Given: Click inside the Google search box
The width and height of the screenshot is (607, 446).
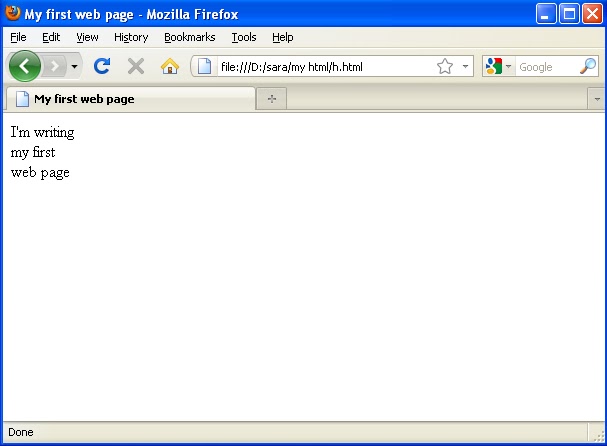Looking at the screenshot, I should (x=547, y=67).
